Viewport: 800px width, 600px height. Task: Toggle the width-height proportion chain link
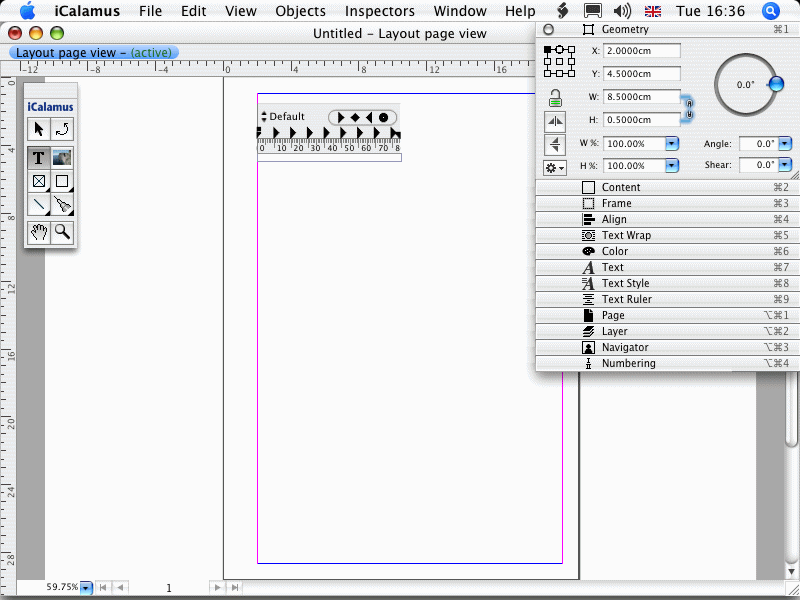(688, 107)
